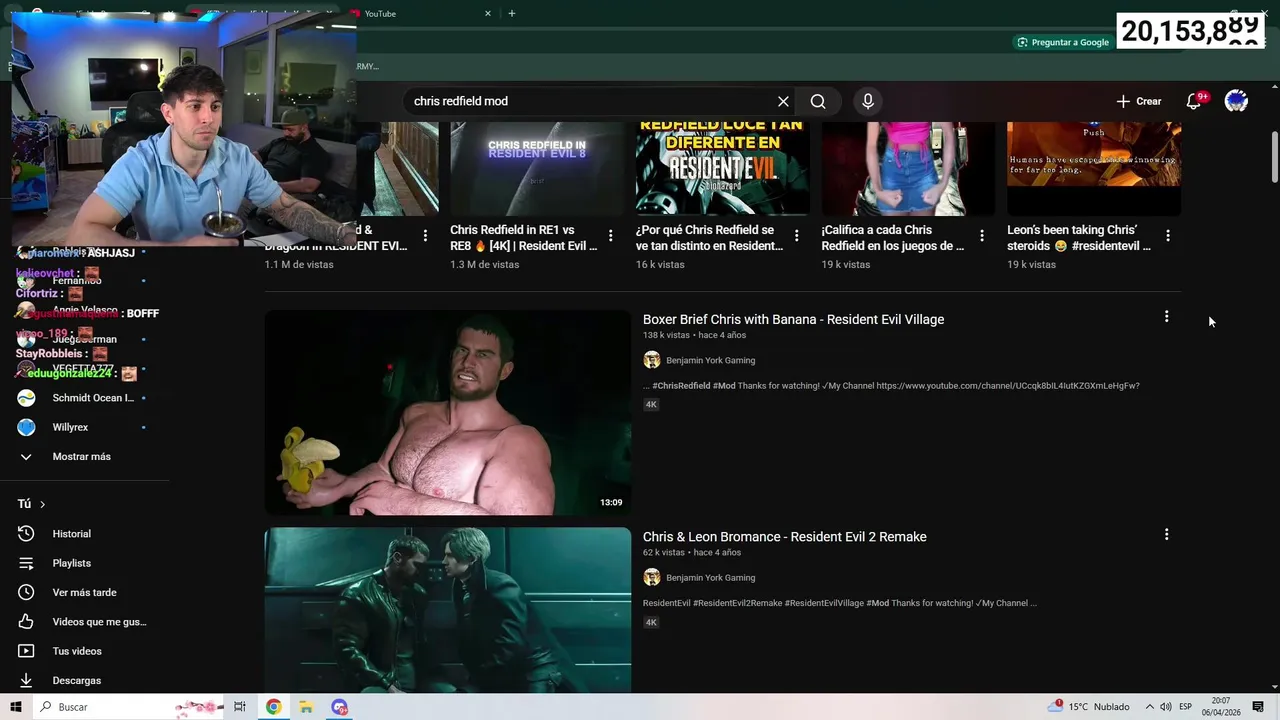The width and height of the screenshot is (1280, 720).
Task: Click the Ver más tarde clock icon
Action: coord(27,592)
